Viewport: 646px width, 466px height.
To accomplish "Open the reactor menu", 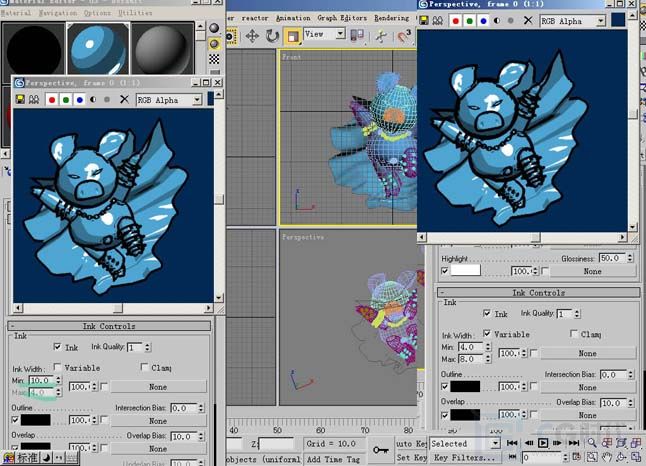I will click(x=255, y=18).
